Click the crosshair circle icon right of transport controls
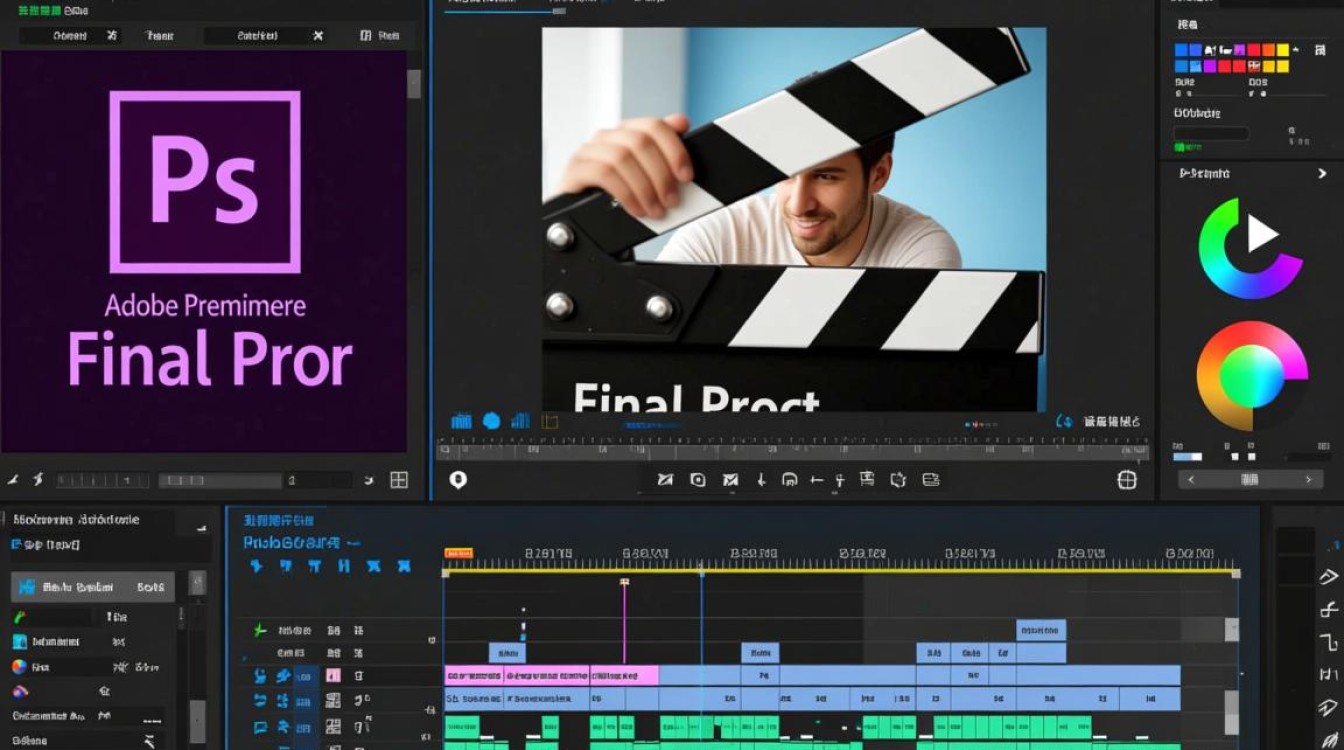This screenshot has width=1344, height=750. 1127,480
